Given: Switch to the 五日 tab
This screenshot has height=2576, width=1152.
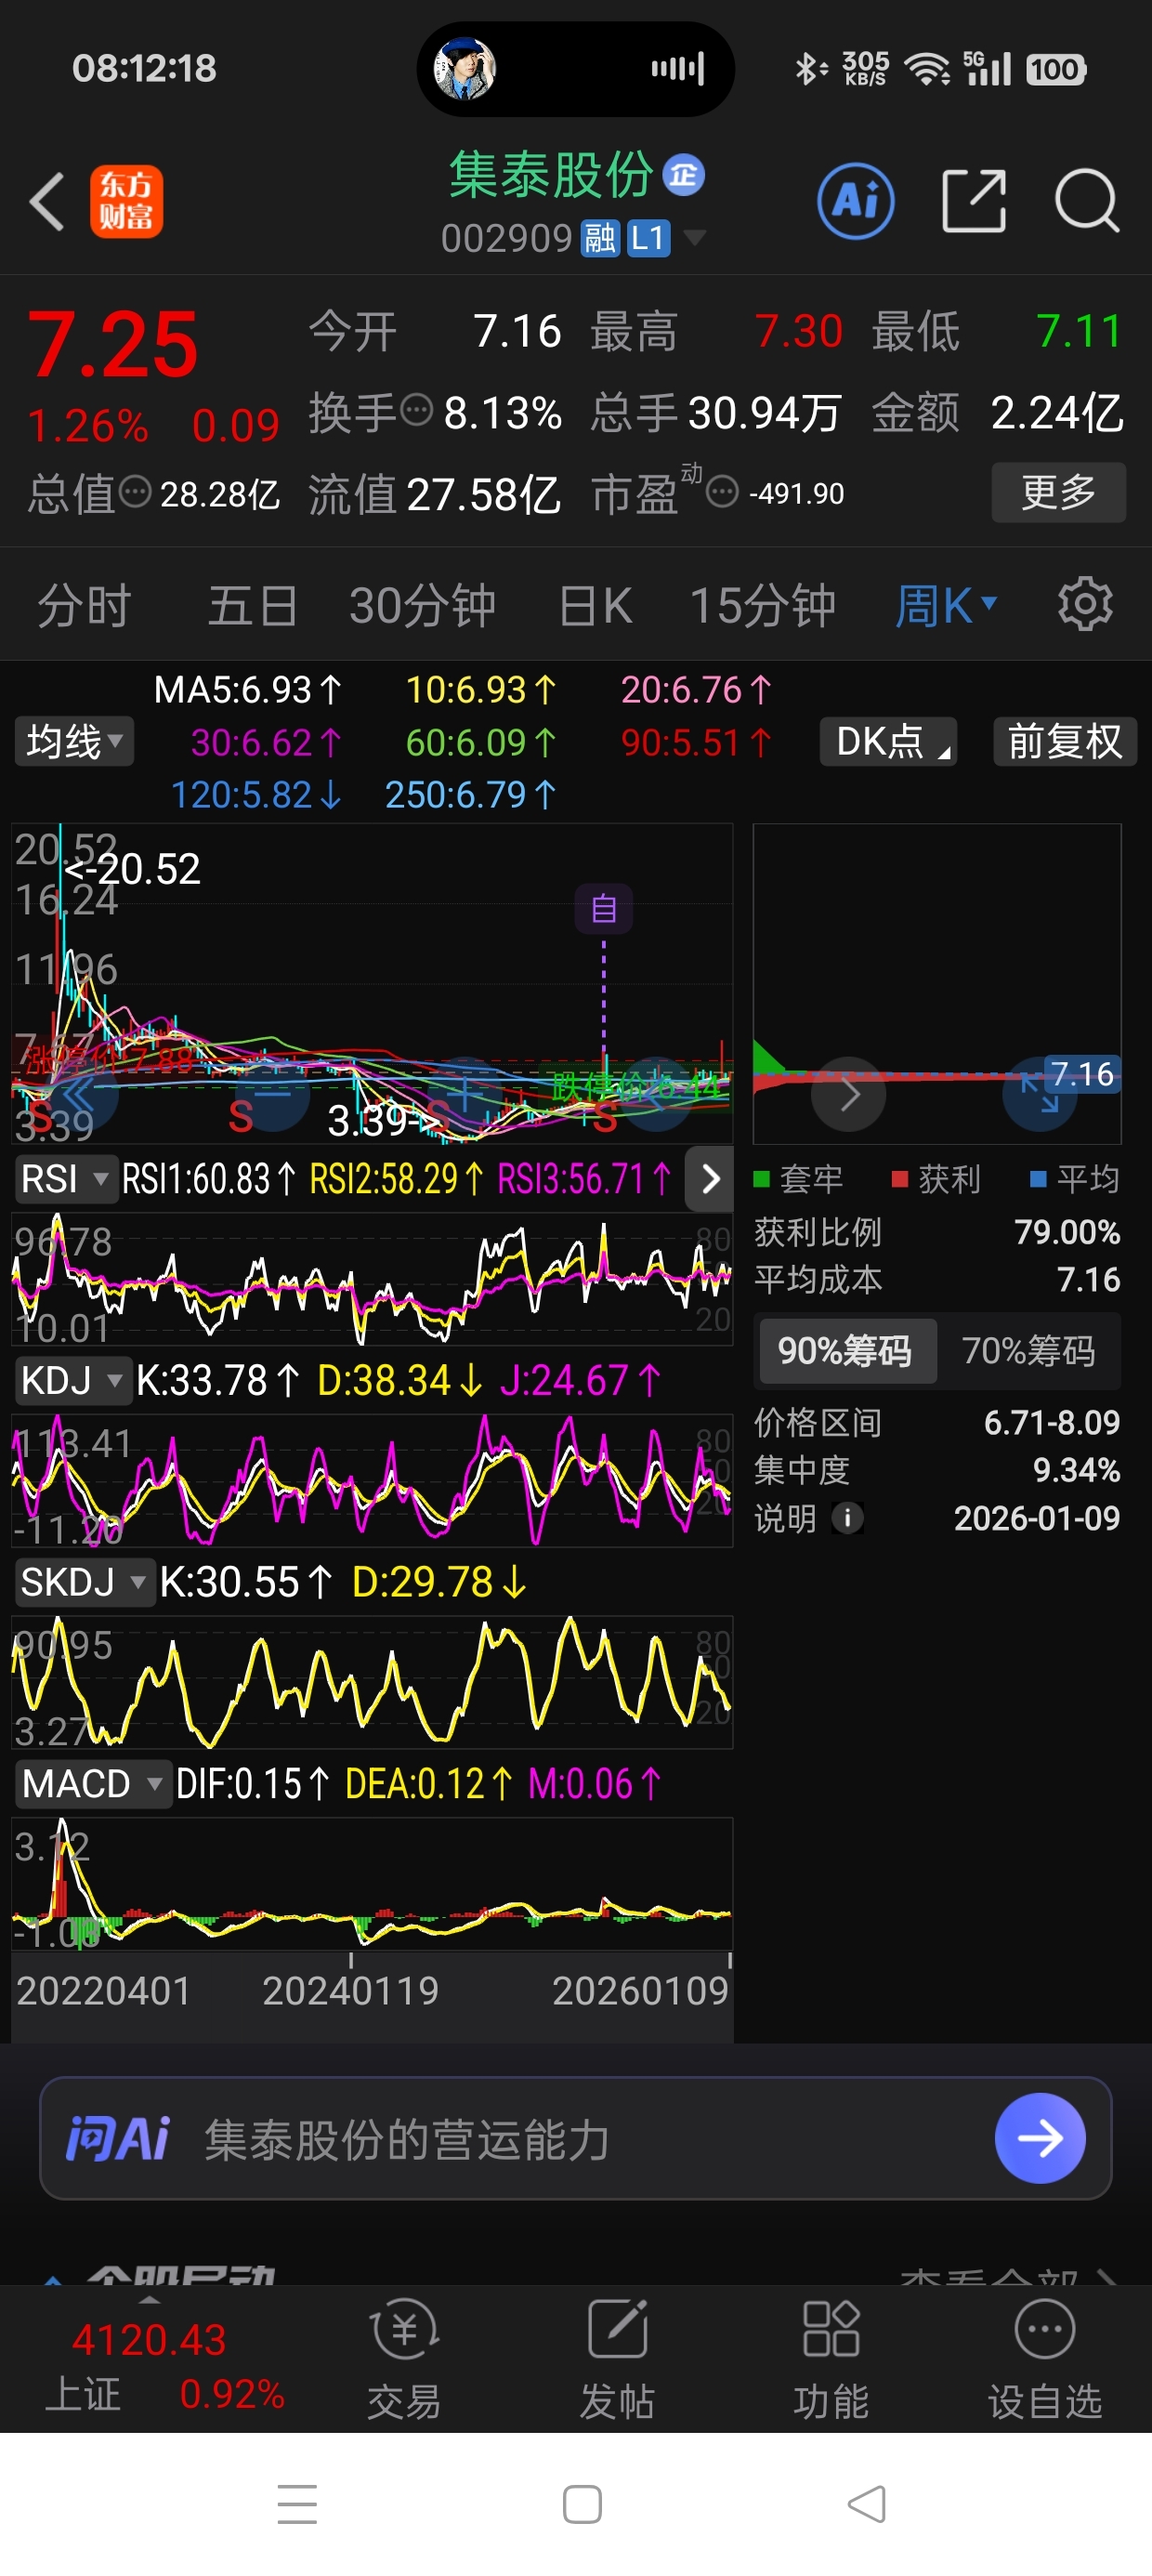Looking at the screenshot, I should pyautogui.click(x=252, y=605).
